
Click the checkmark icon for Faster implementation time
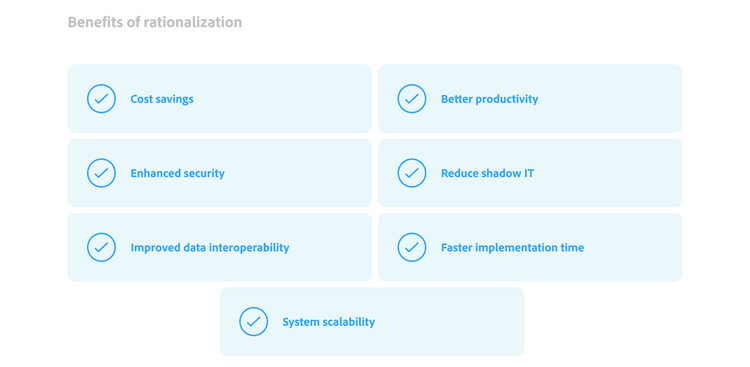pos(412,247)
